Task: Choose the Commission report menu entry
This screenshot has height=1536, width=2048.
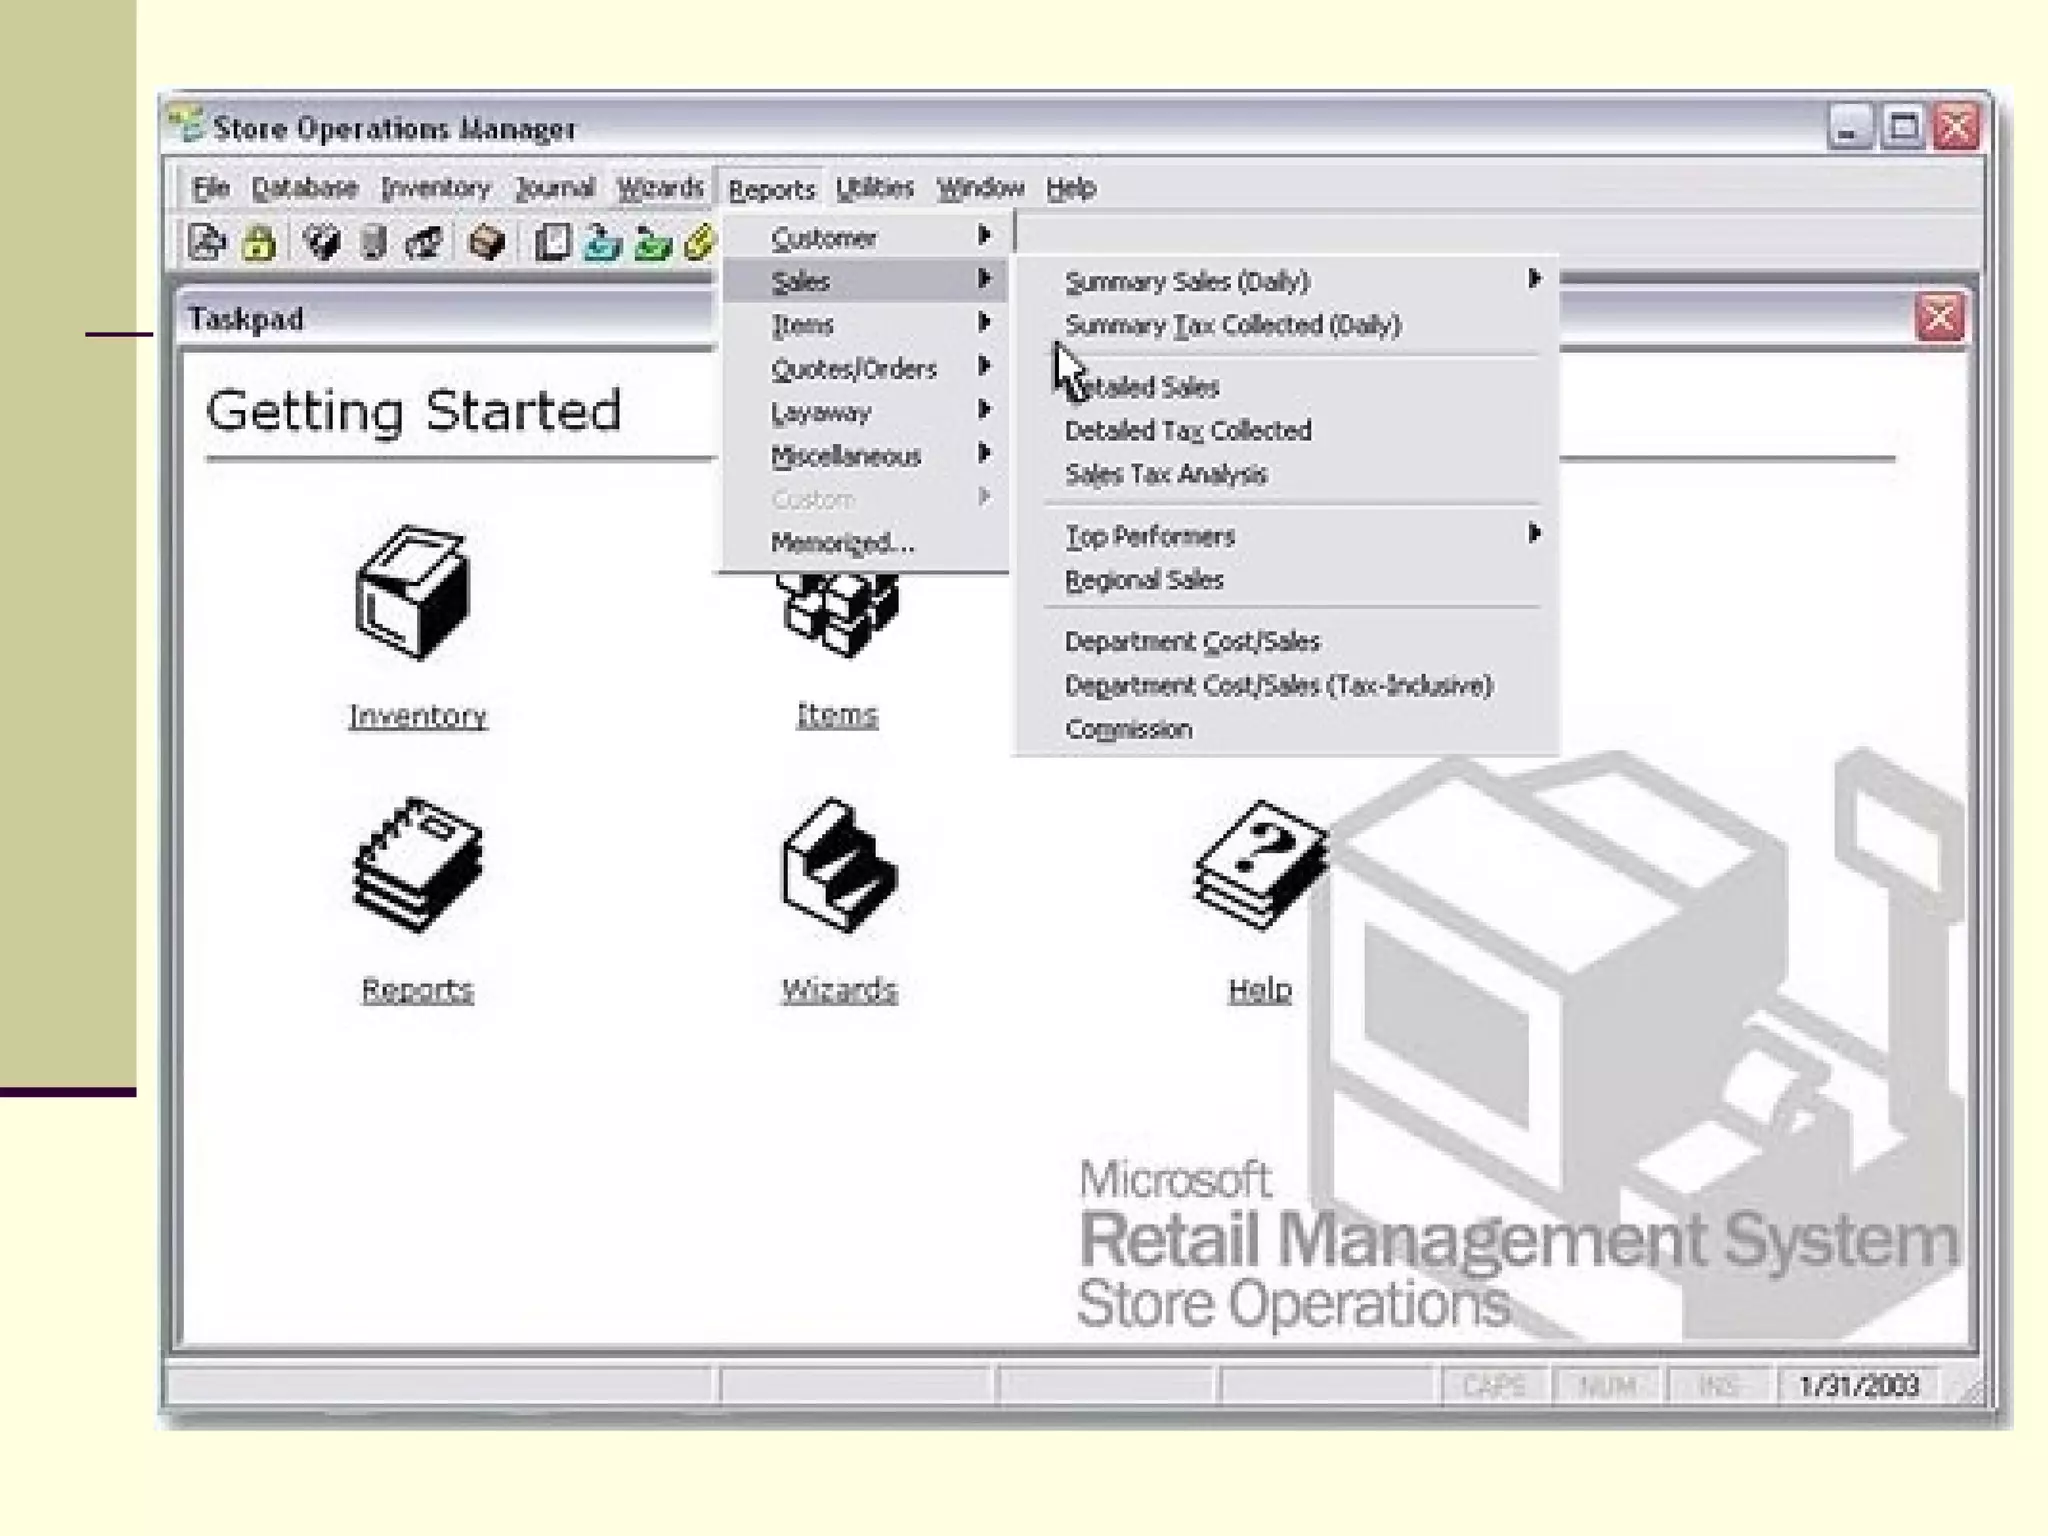Action: click(x=1128, y=729)
